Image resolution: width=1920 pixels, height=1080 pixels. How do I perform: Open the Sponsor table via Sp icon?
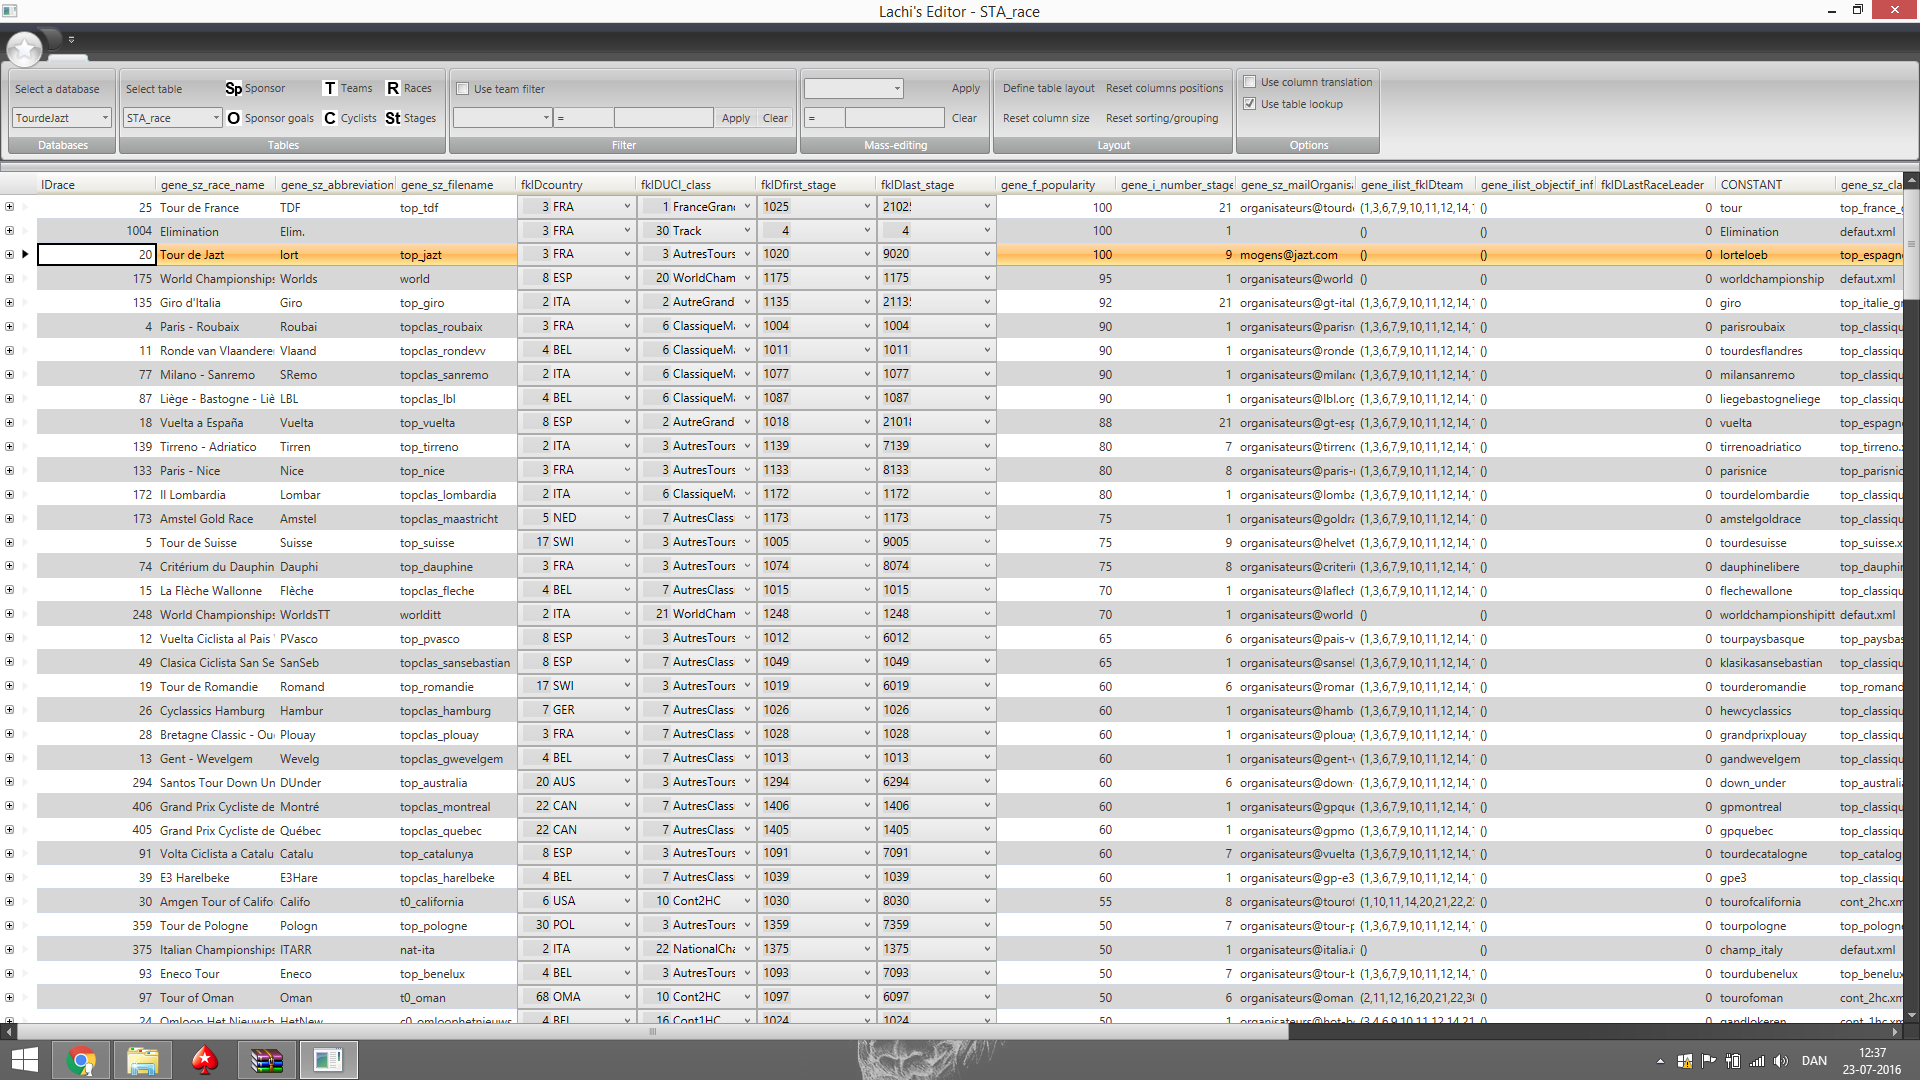coord(233,88)
